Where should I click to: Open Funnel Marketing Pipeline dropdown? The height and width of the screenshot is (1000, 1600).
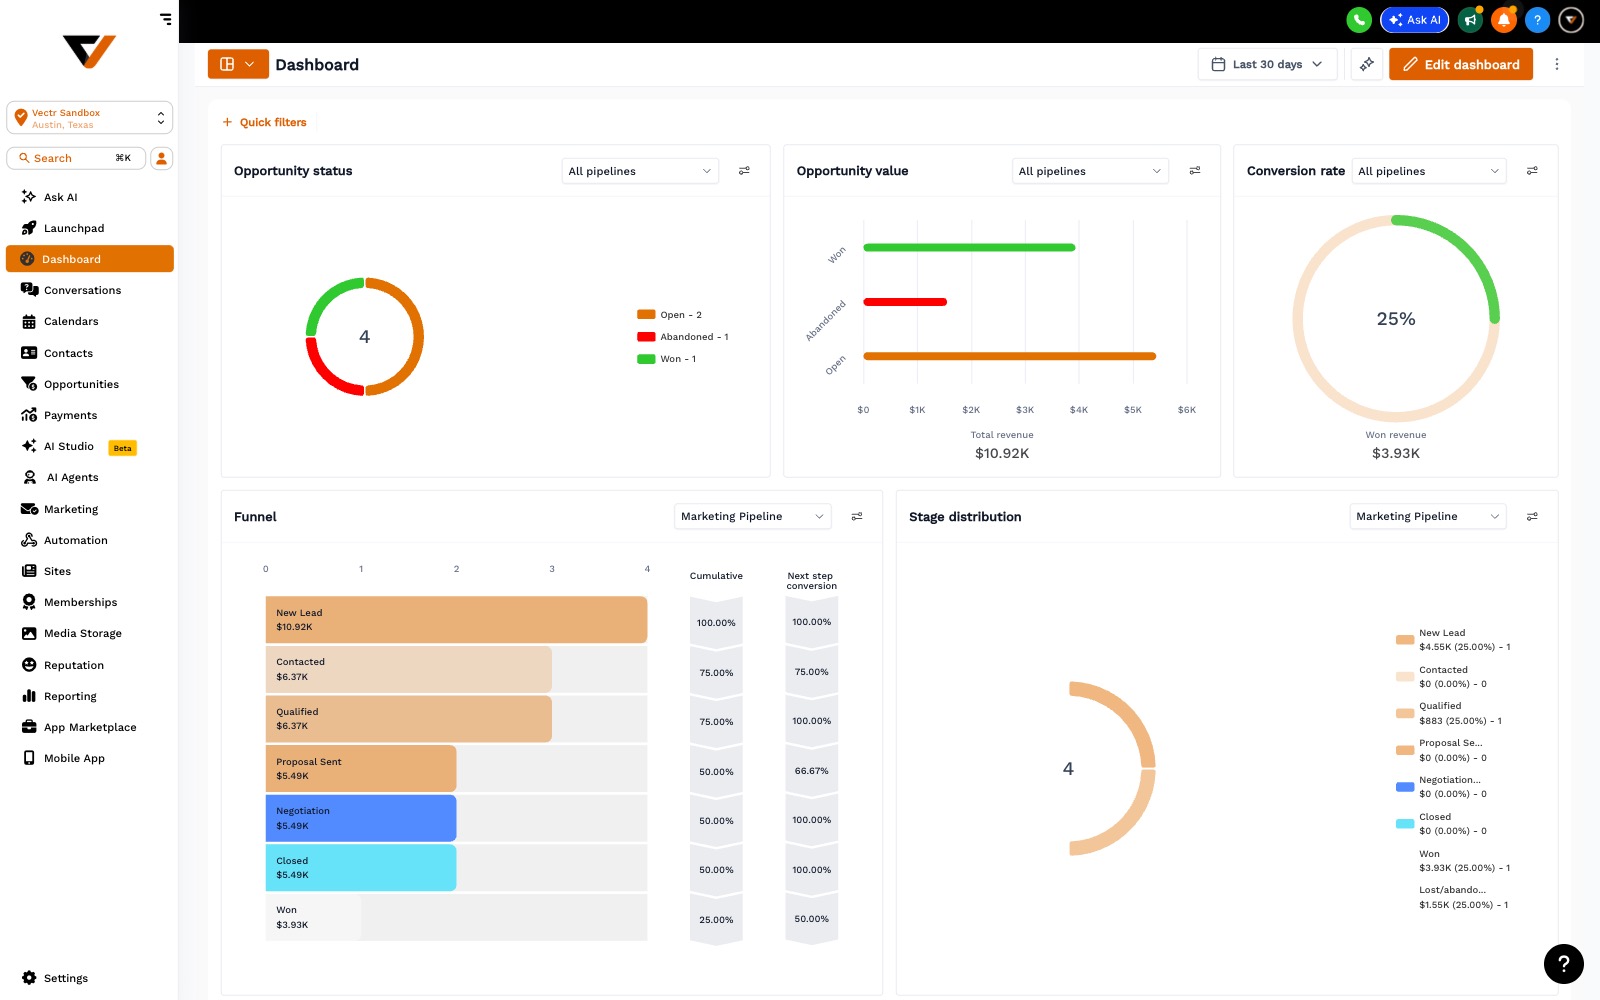(752, 517)
